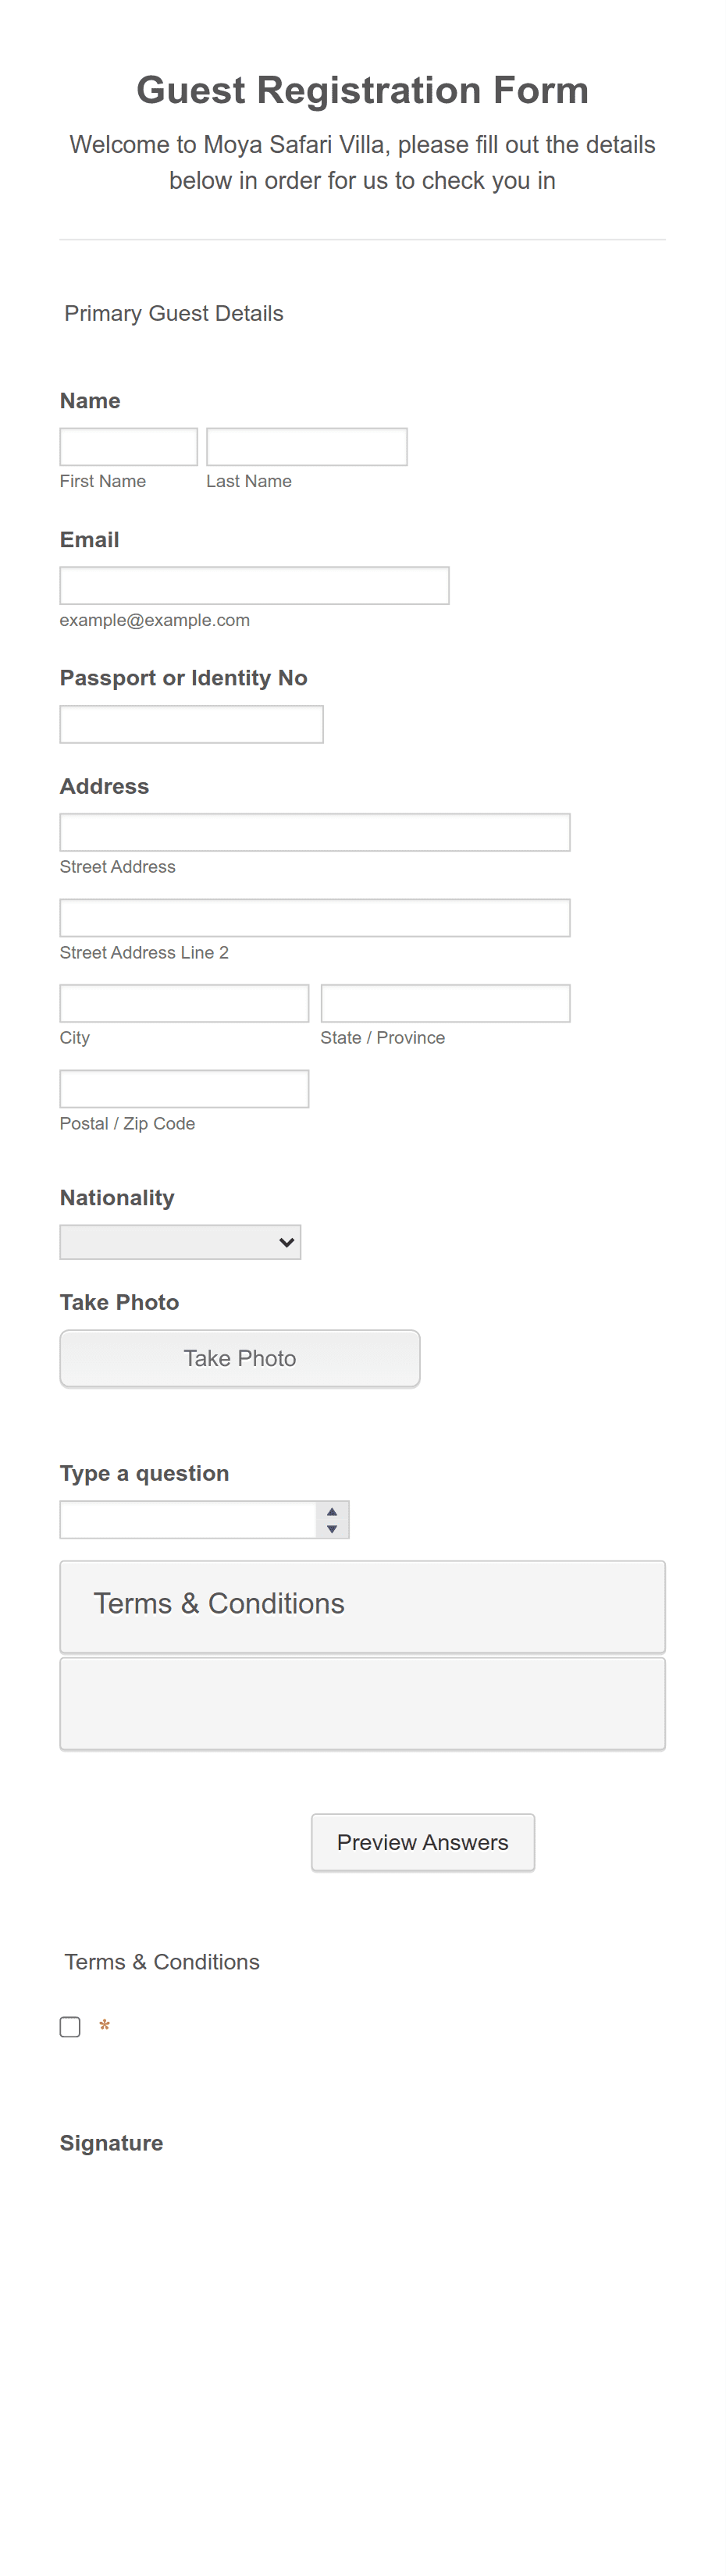
Task: Click the Last Name input field
Action: point(306,446)
